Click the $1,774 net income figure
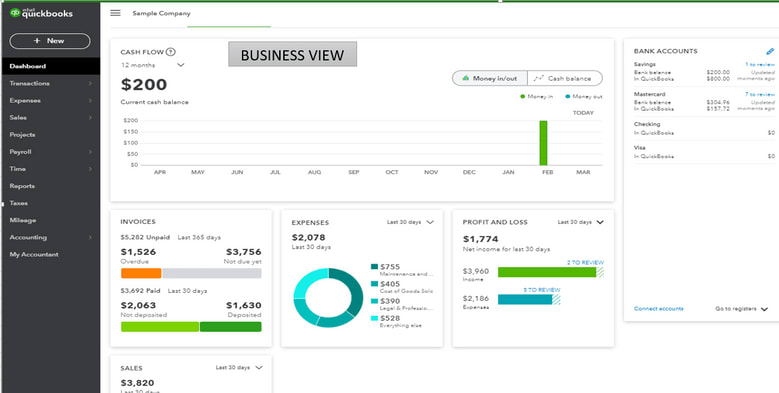Image resolution: width=779 pixels, height=393 pixels. point(480,239)
